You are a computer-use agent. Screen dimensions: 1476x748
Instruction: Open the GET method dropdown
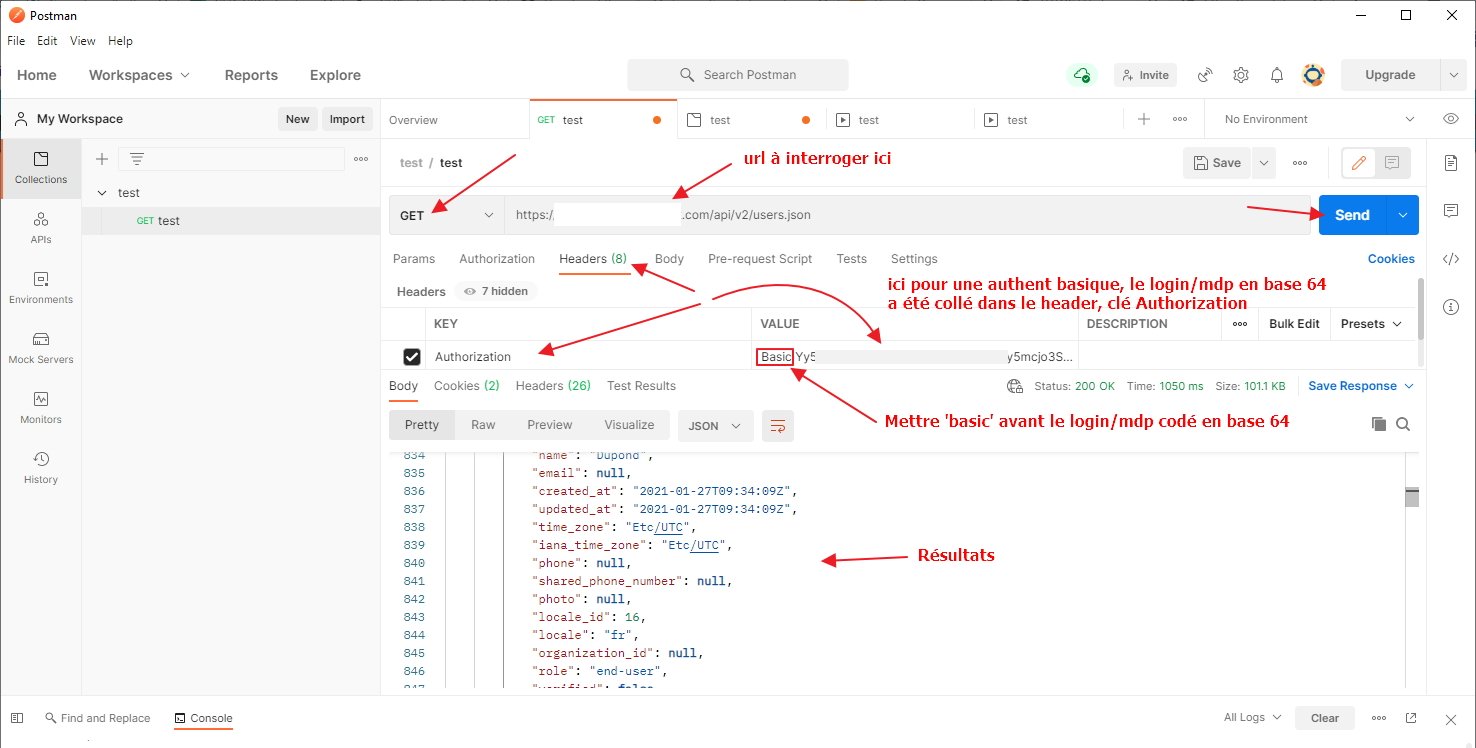[446, 215]
